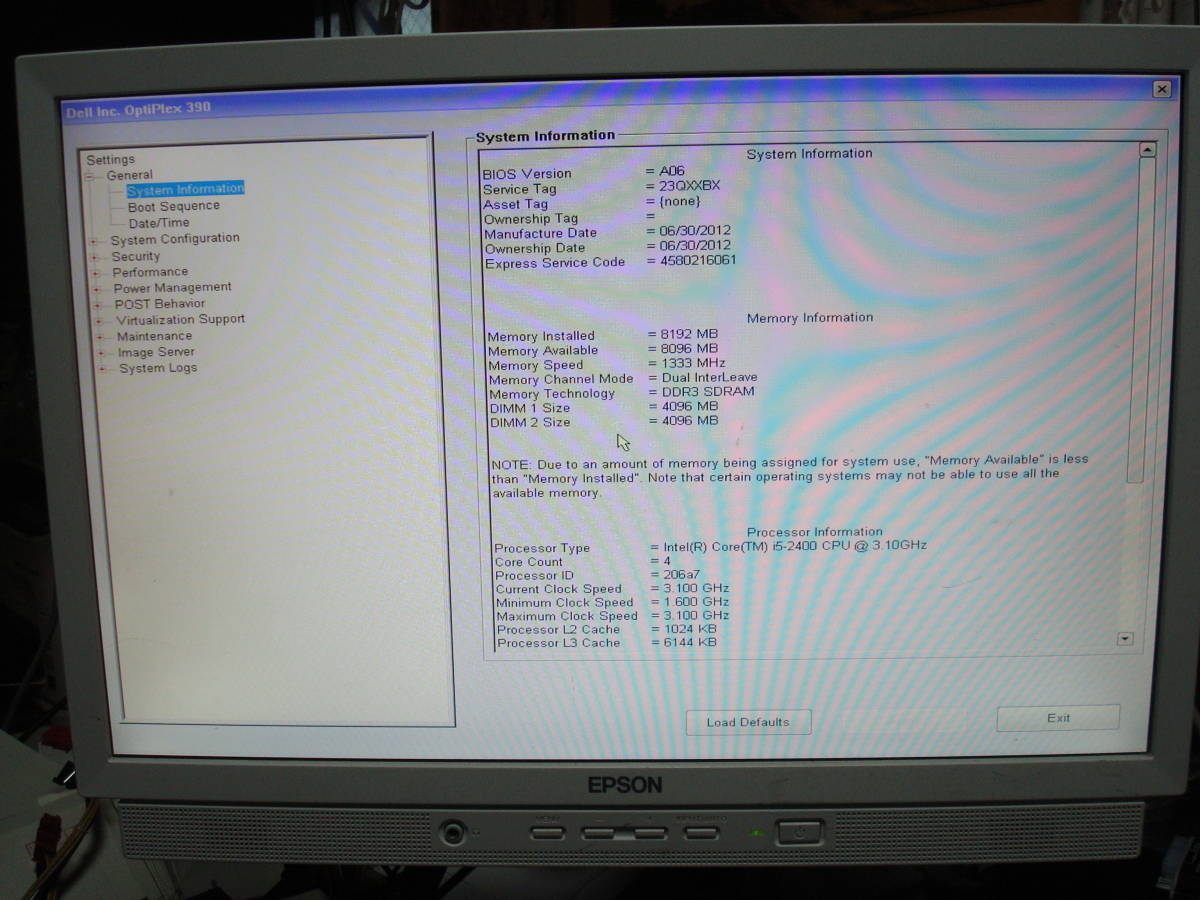Click the 'Dual InterLeave' channel mode value
This screenshot has height=900, width=1200.
(710, 377)
